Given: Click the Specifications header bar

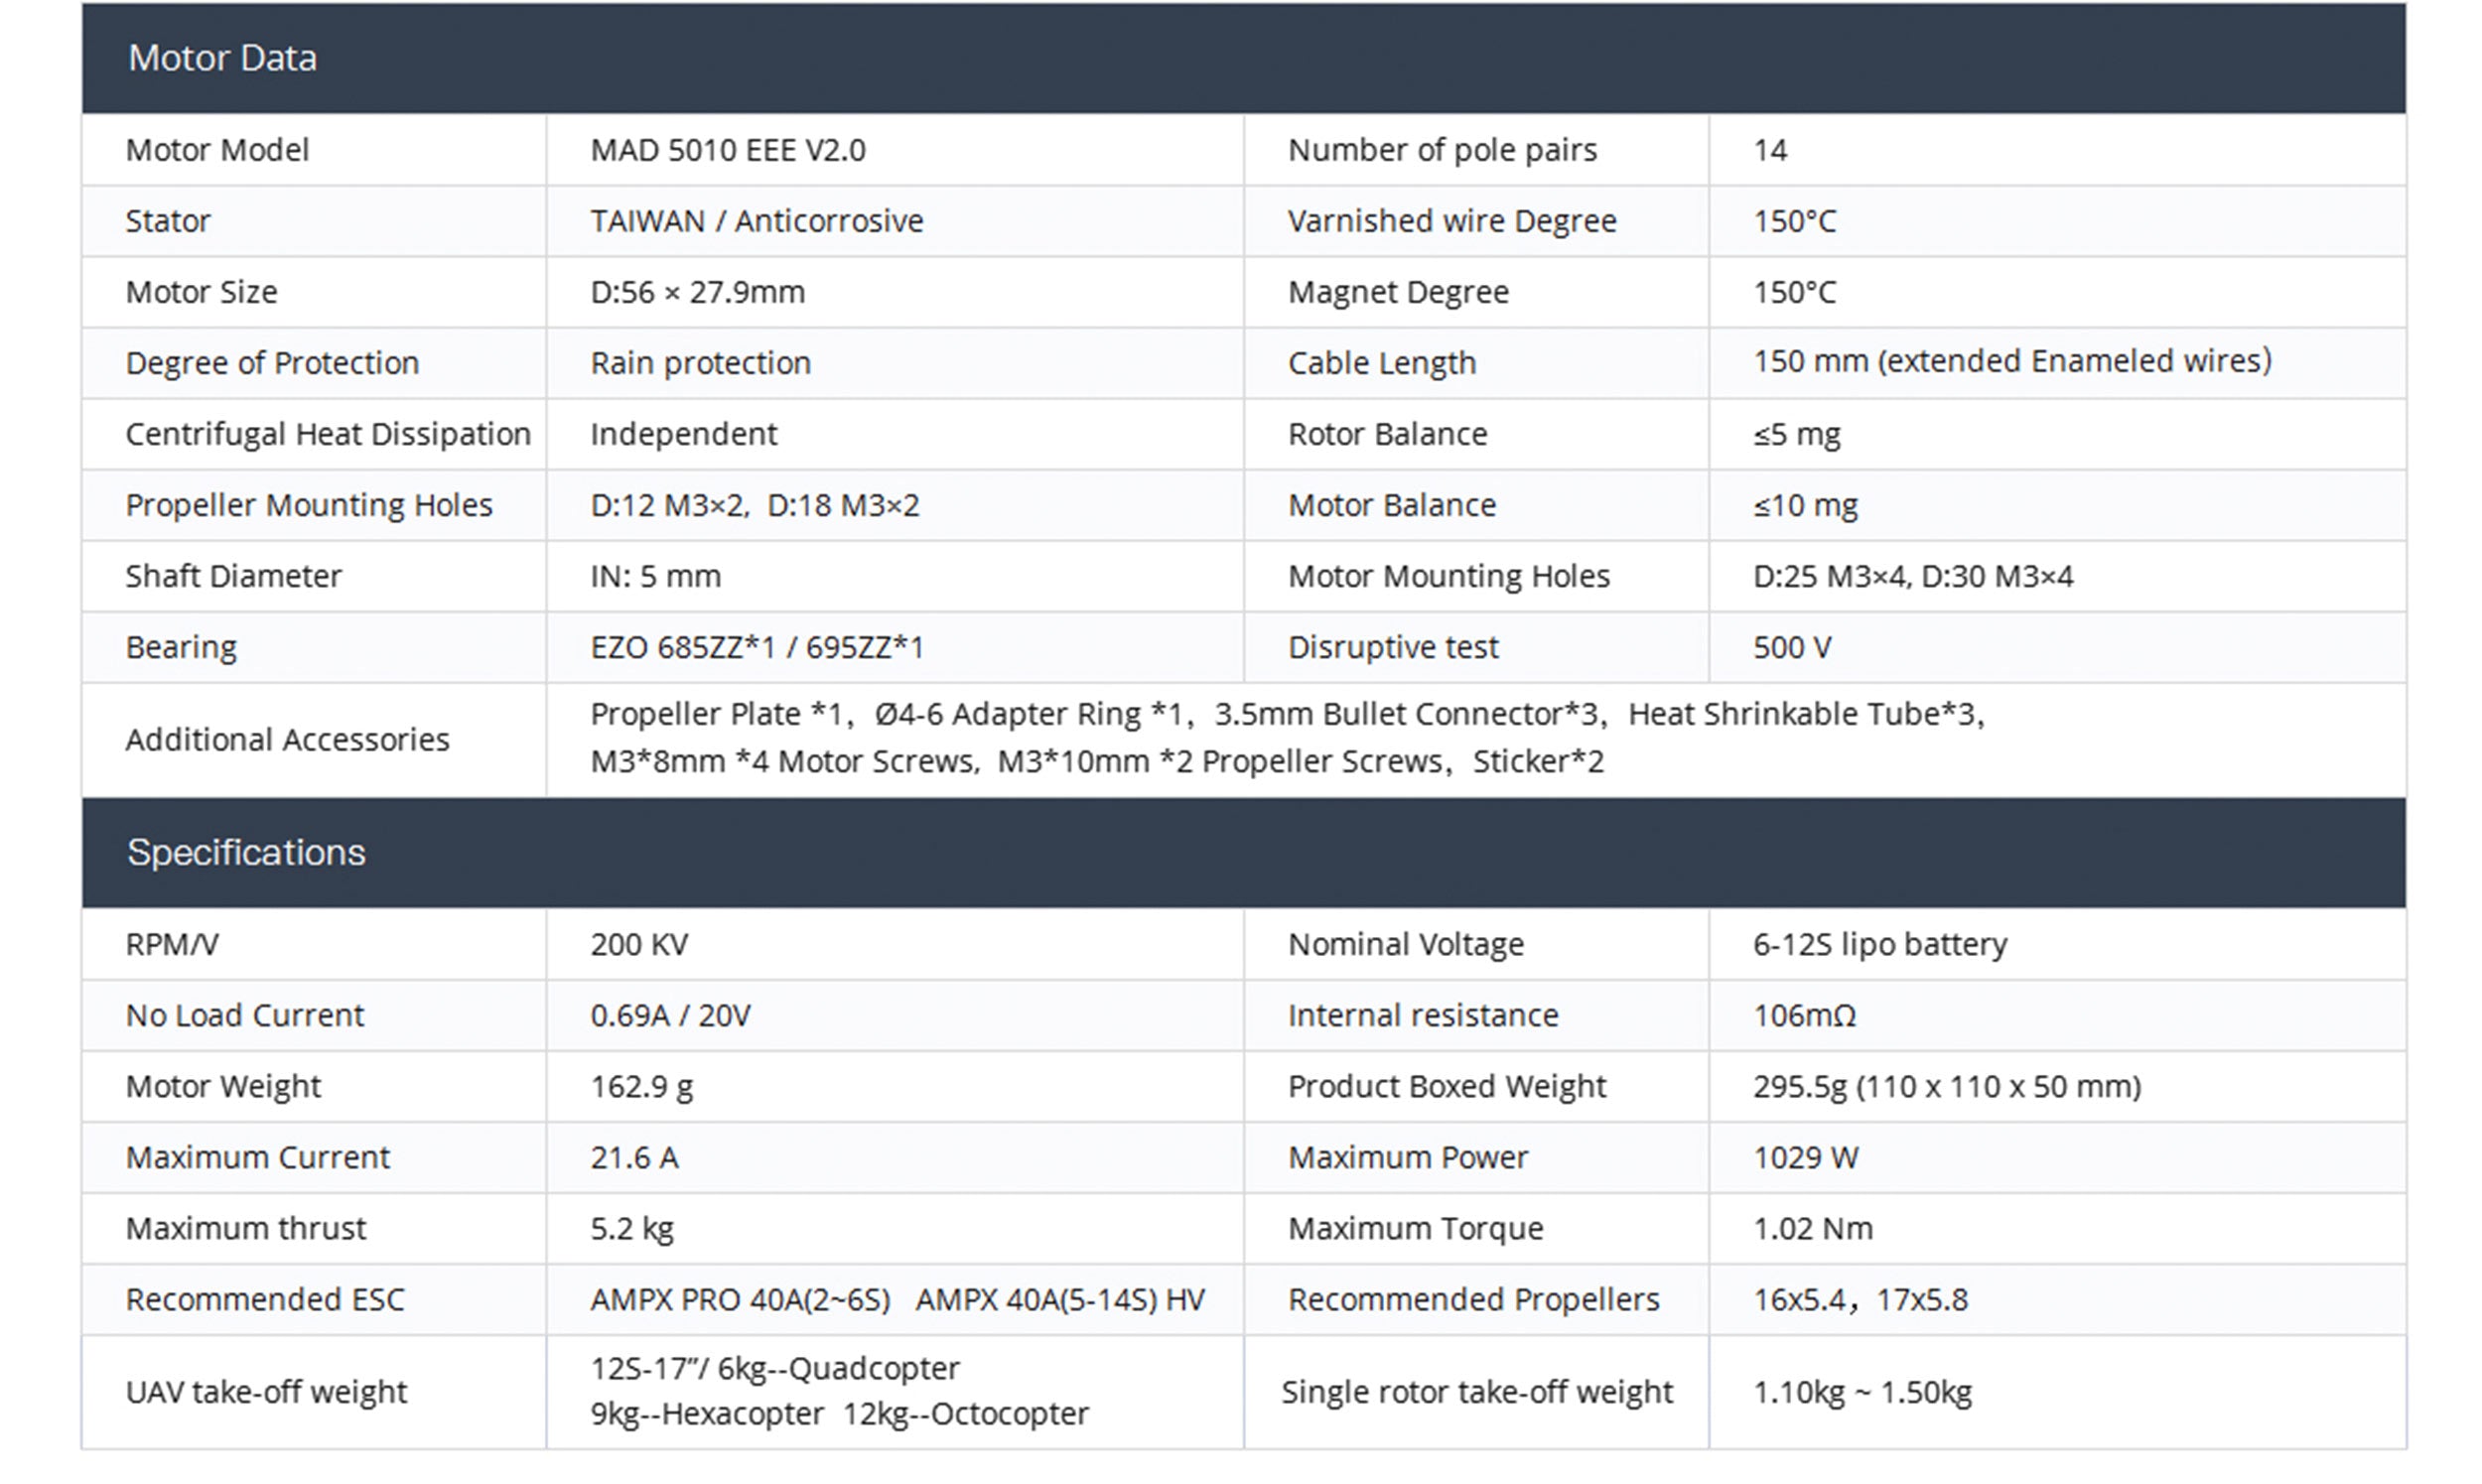Looking at the screenshot, I should coord(1243,853).
